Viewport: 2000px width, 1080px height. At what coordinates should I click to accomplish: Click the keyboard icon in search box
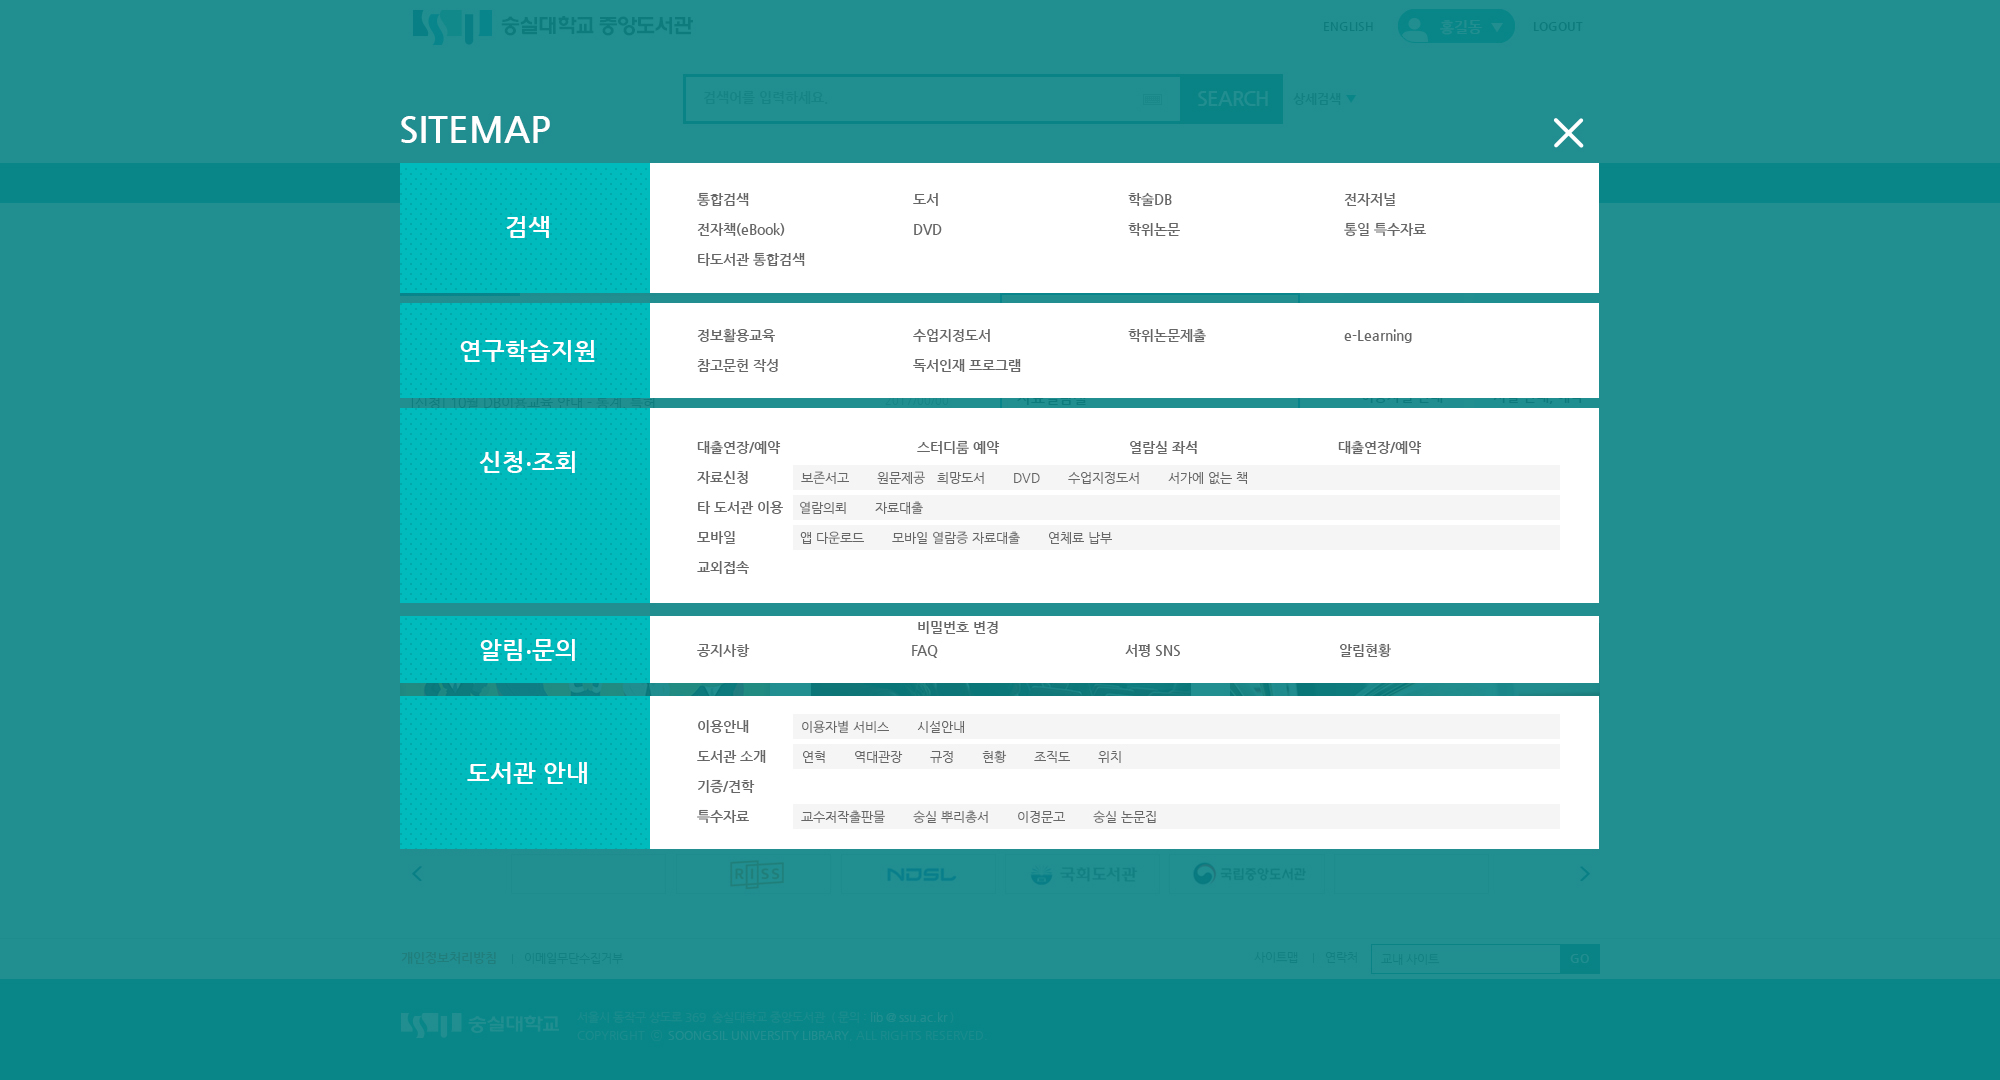pyautogui.click(x=1152, y=99)
